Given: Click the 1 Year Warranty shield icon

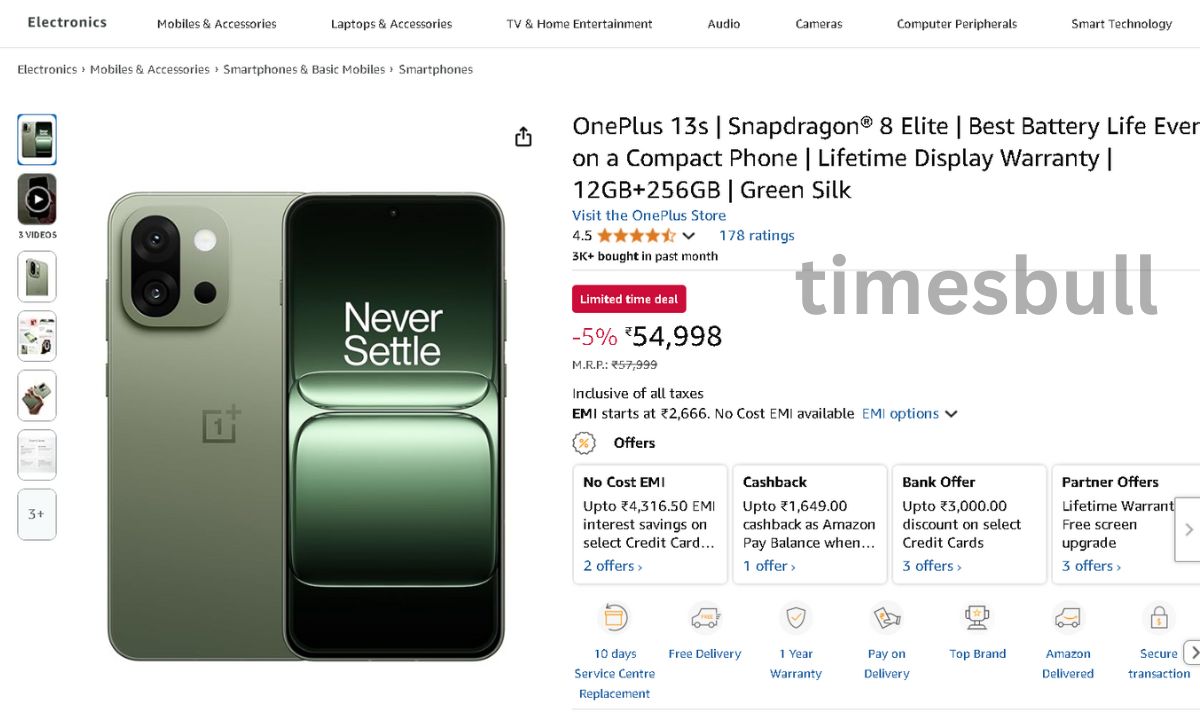Looking at the screenshot, I should tap(796, 617).
